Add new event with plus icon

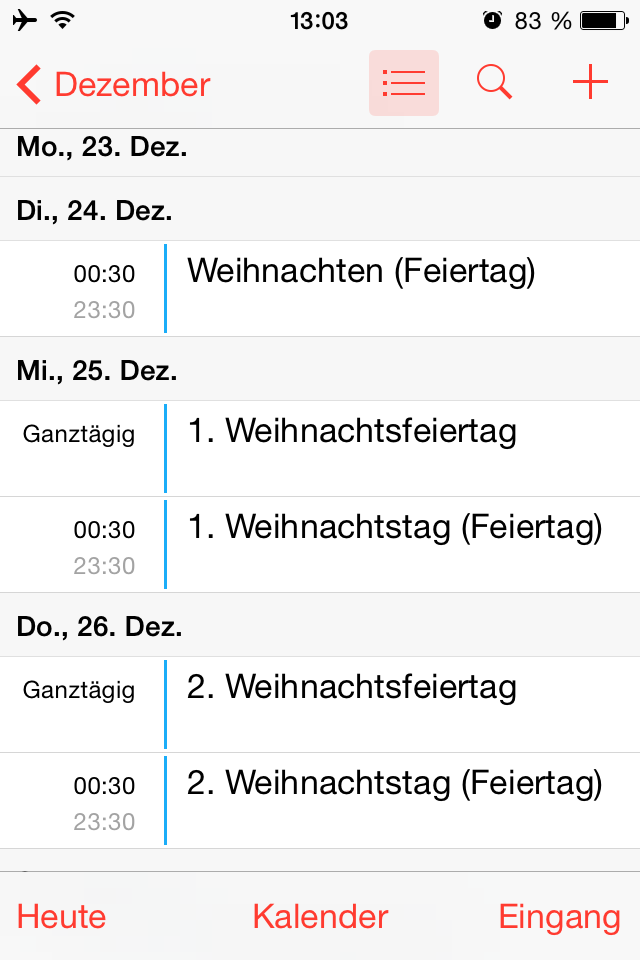pyautogui.click(x=590, y=81)
